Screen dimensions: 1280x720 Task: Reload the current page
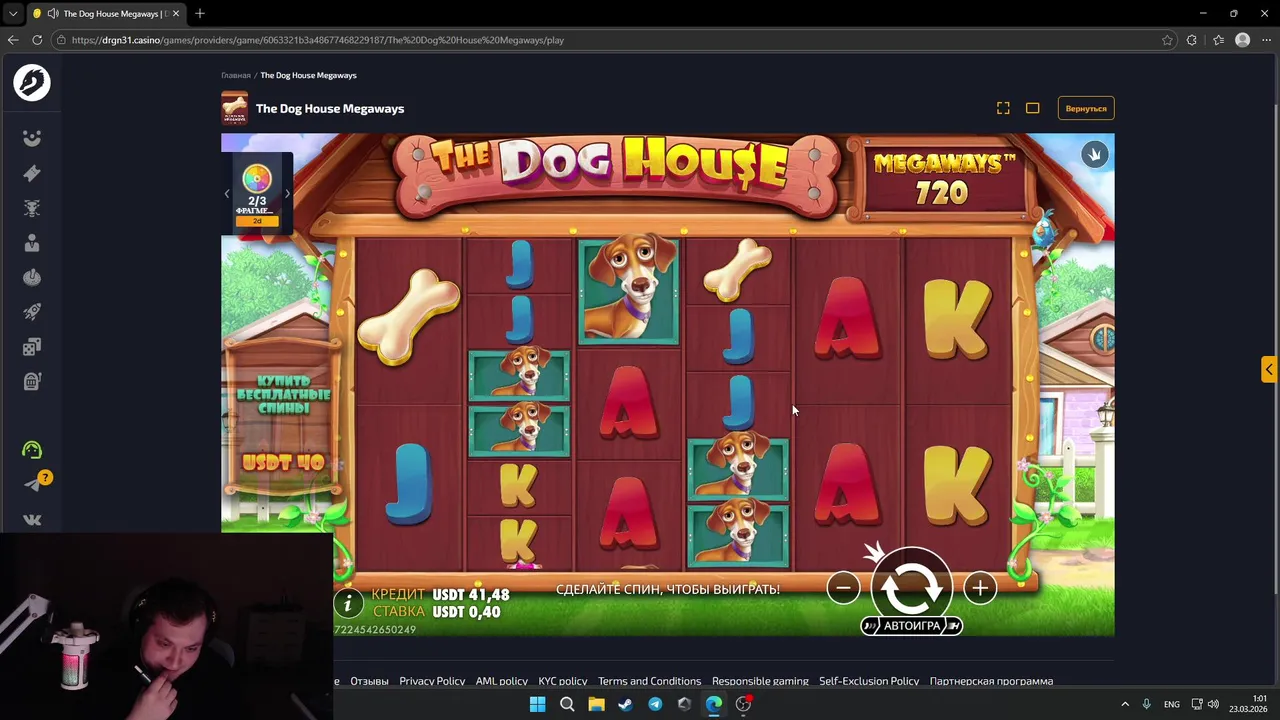[x=37, y=40]
